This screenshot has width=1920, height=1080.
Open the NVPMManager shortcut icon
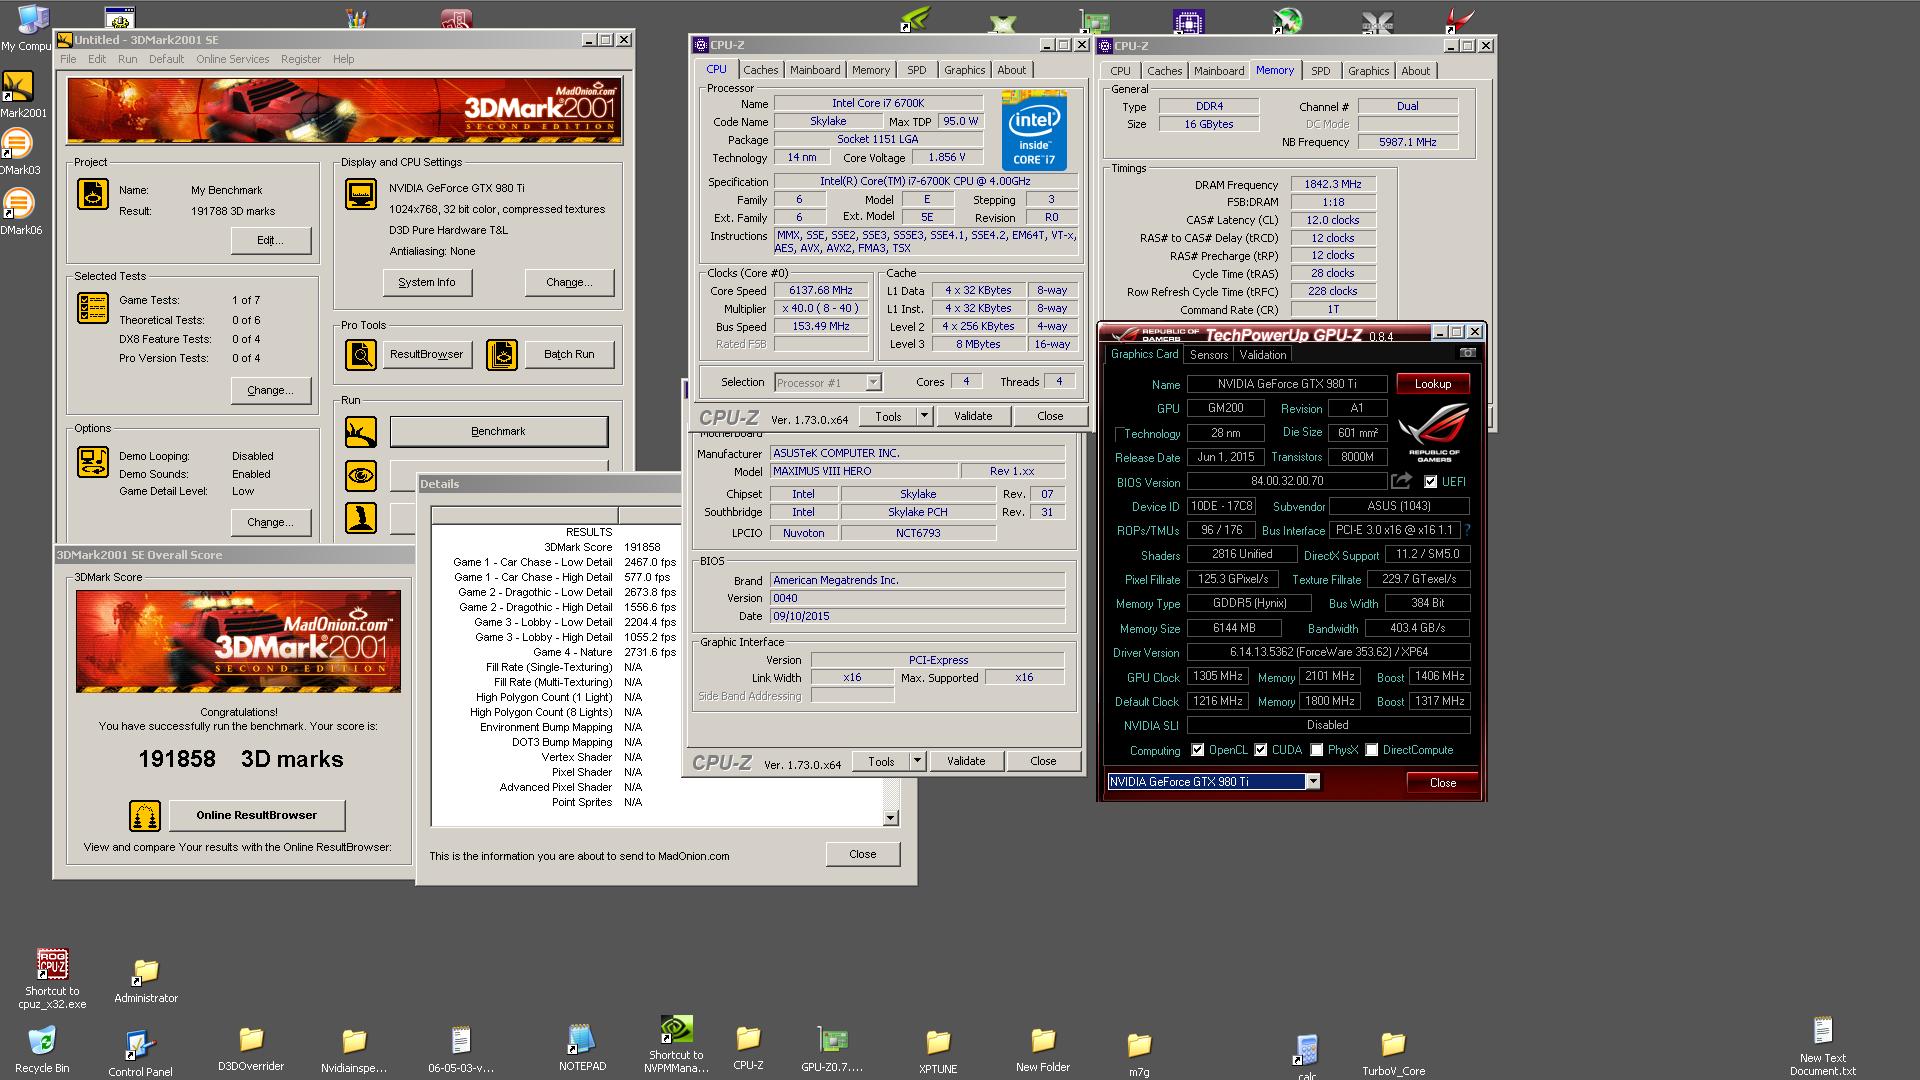click(676, 1029)
